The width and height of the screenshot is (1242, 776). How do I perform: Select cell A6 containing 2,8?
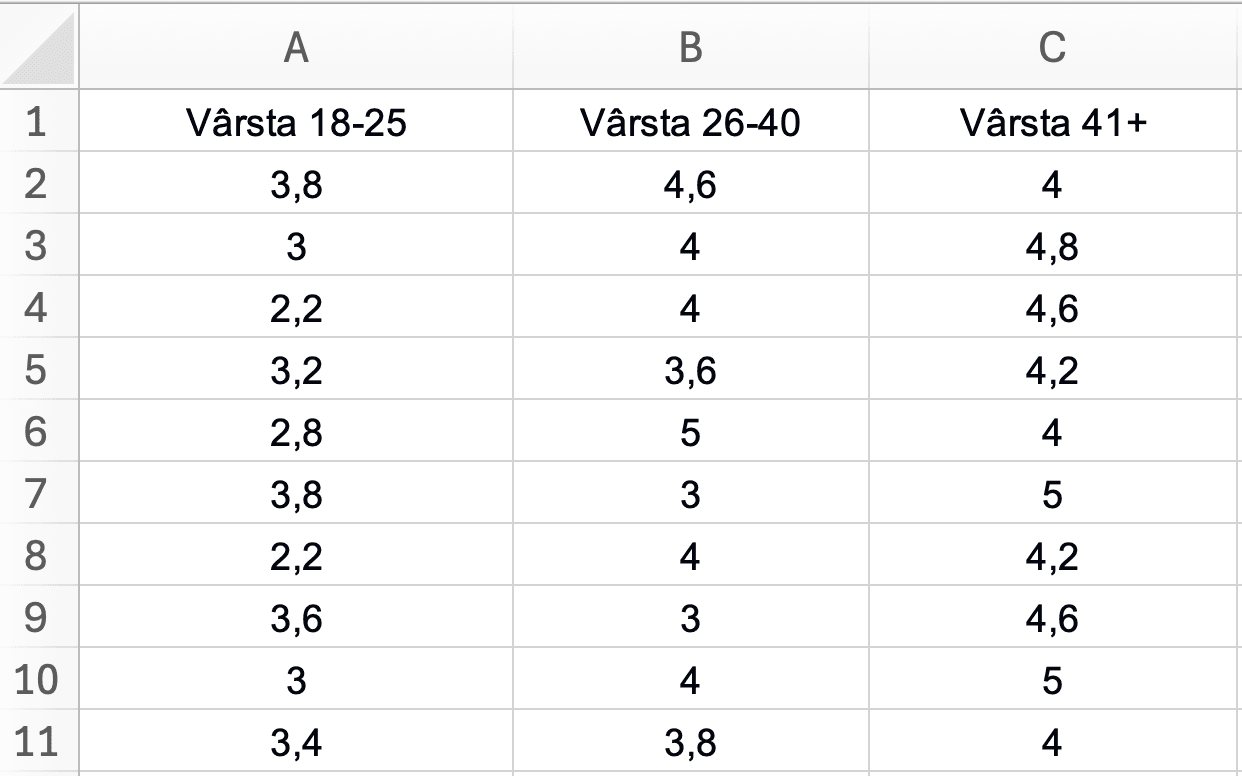(296, 432)
